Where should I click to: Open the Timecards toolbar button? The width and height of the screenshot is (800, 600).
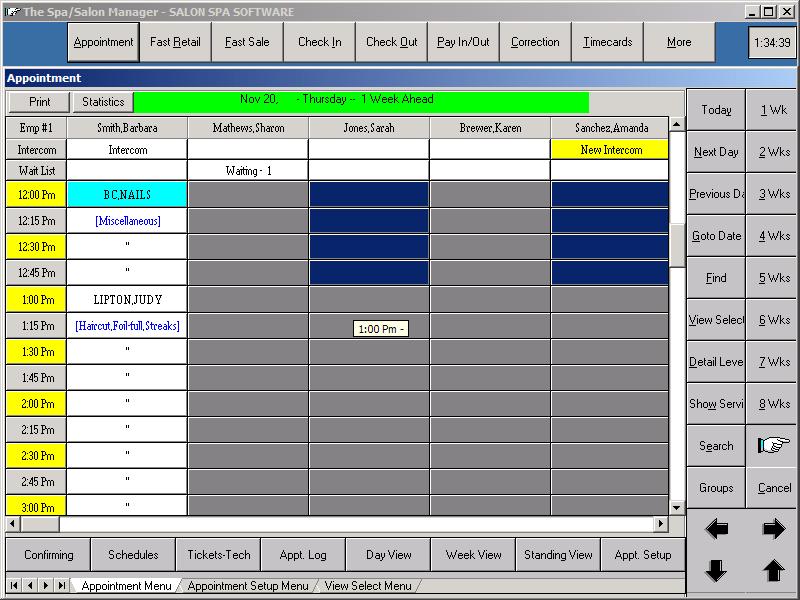point(608,42)
